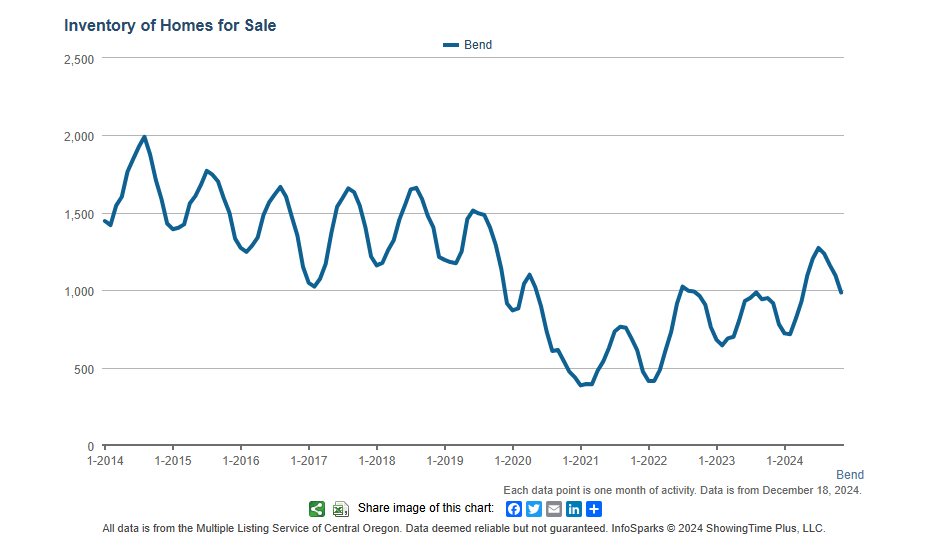
Task: Click the blue Bend legend line swatch
Action: pyautogui.click(x=451, y=45)
